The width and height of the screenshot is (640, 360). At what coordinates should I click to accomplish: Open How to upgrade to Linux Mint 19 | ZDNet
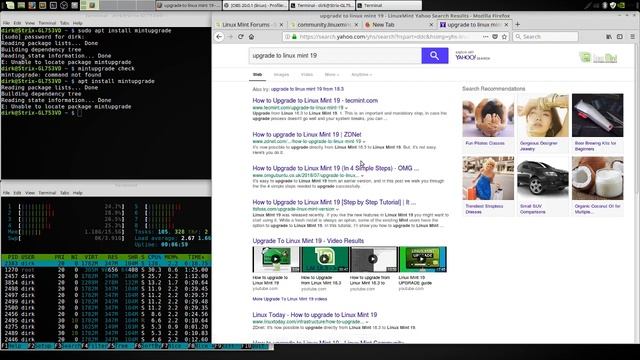[307, 134]
